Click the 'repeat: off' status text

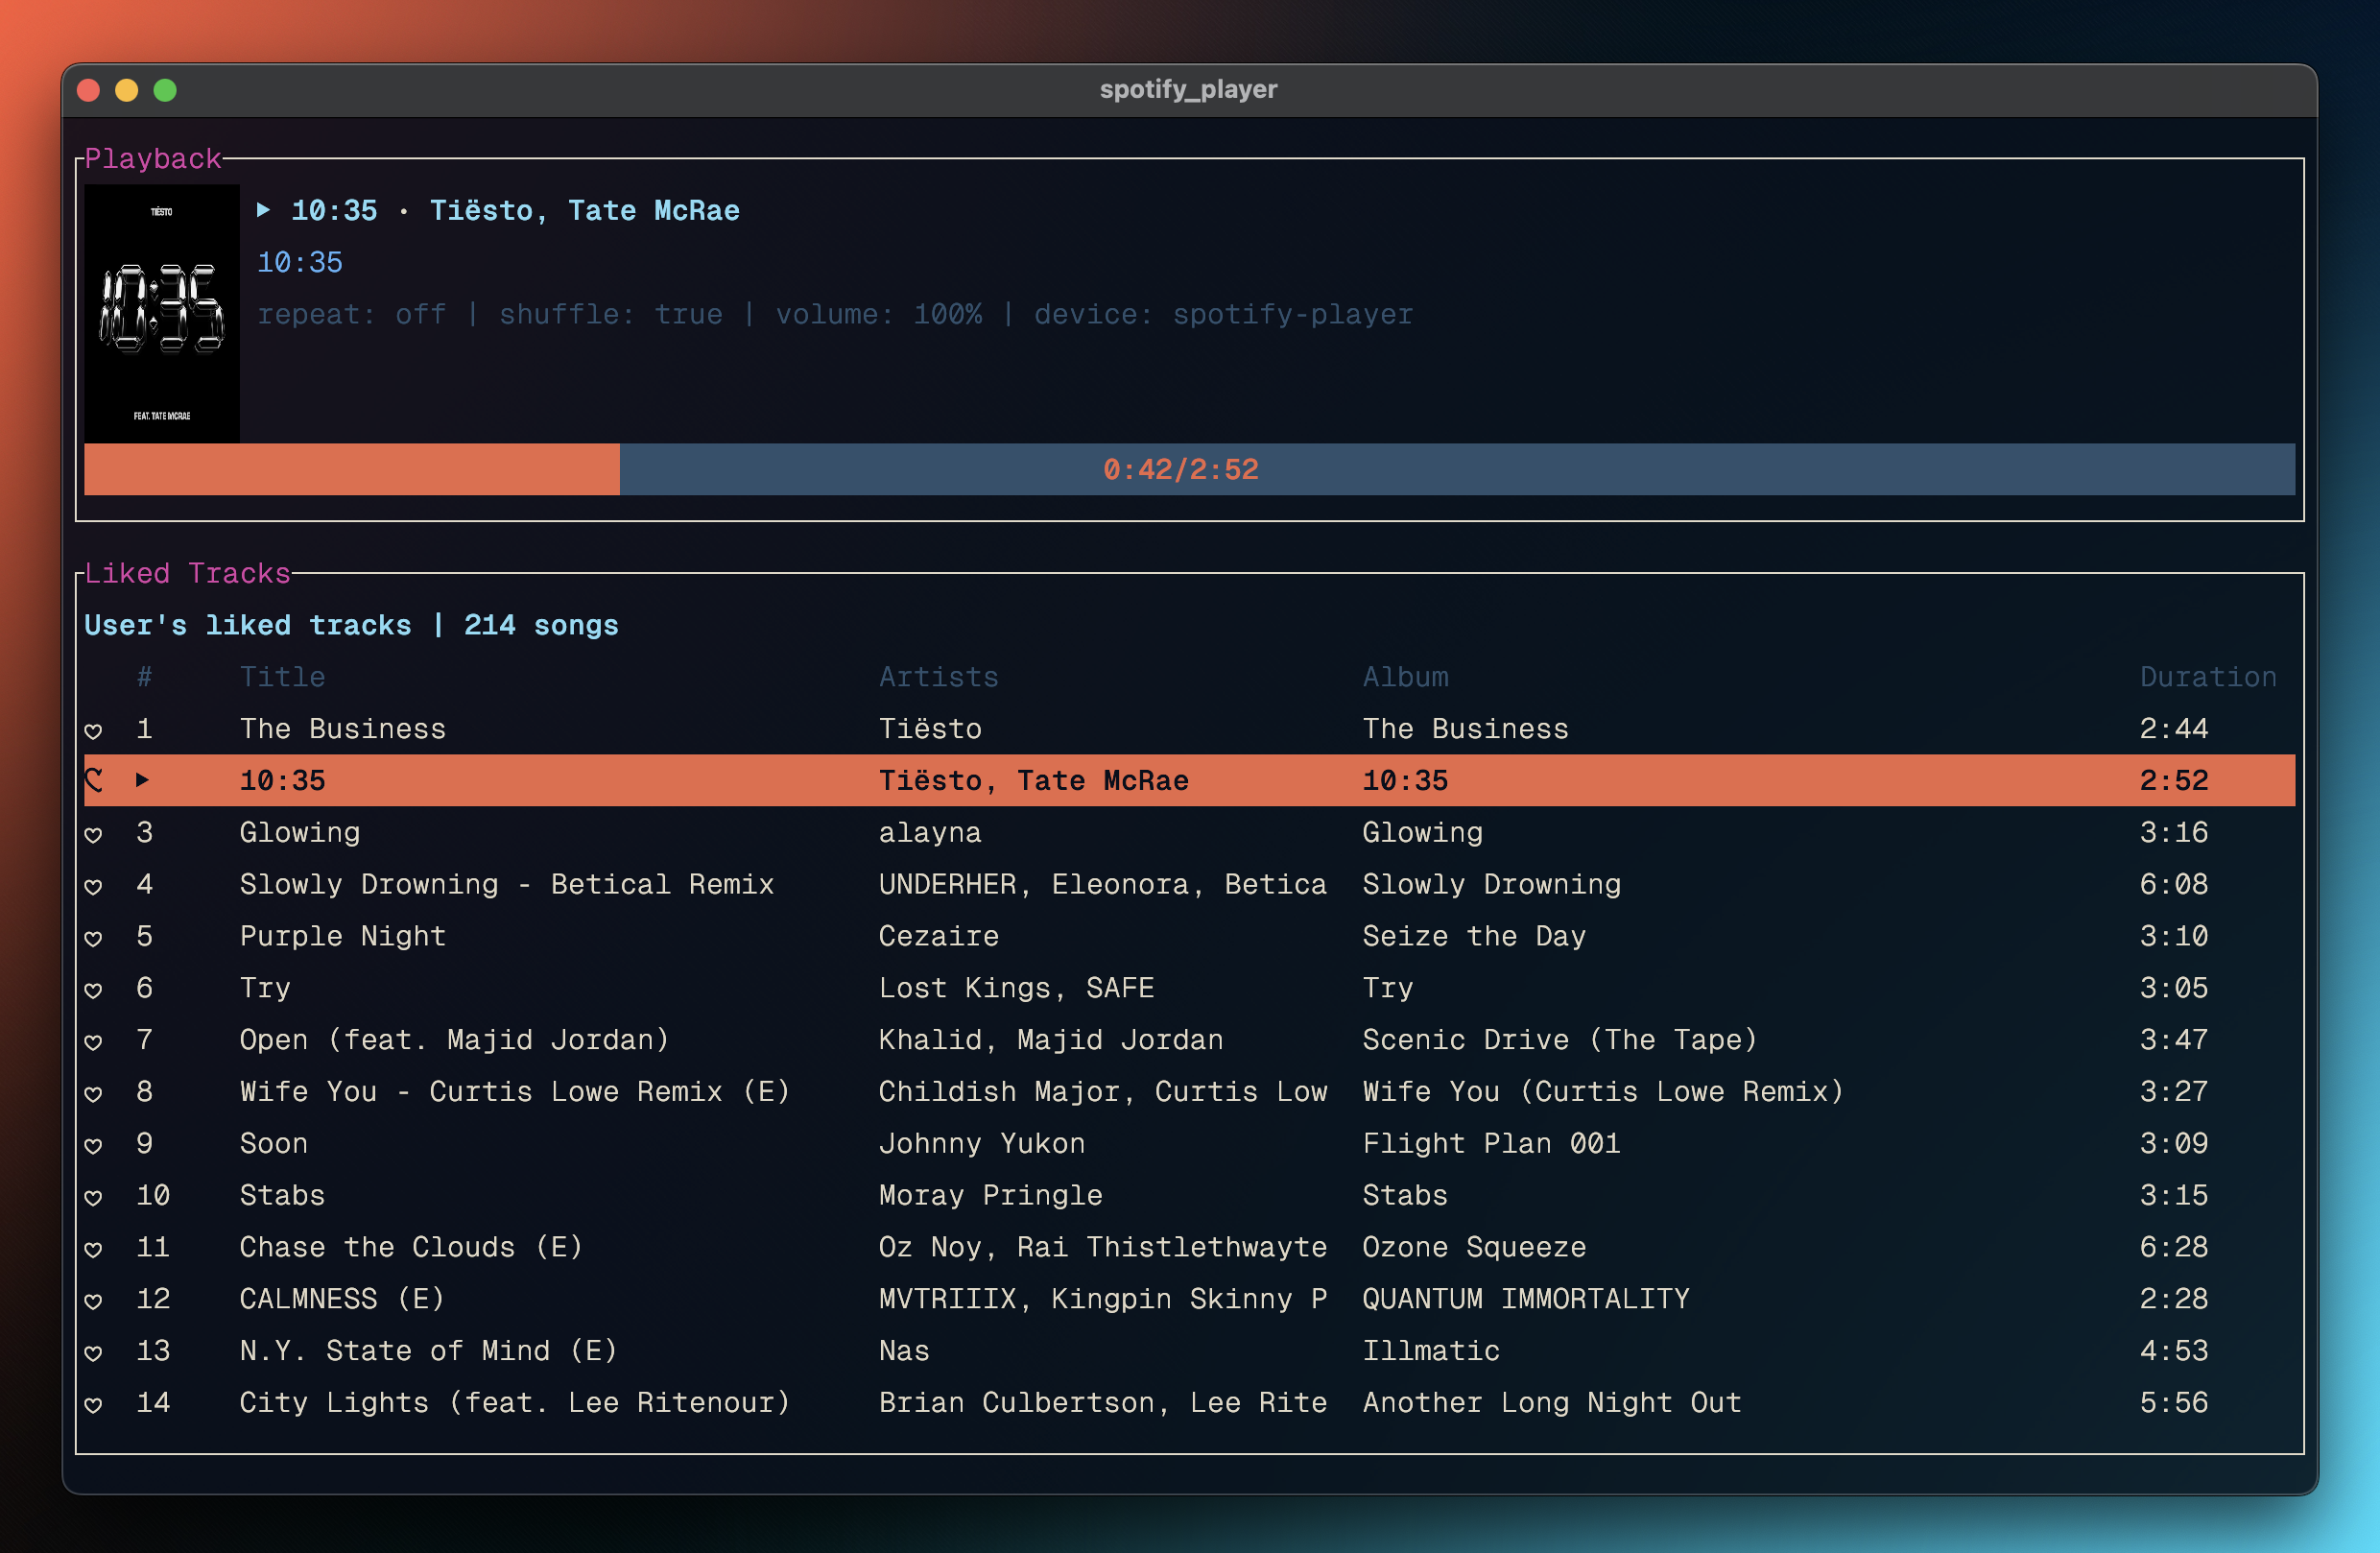pyautogui.click(x=351, y=314)
